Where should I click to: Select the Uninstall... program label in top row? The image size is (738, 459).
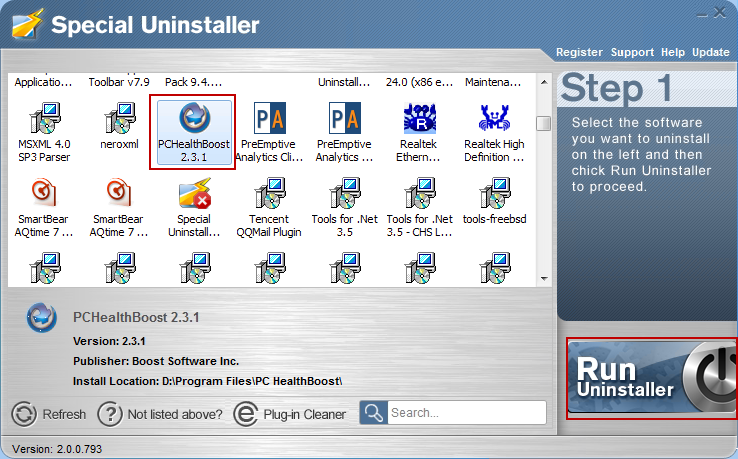(344, 82)
